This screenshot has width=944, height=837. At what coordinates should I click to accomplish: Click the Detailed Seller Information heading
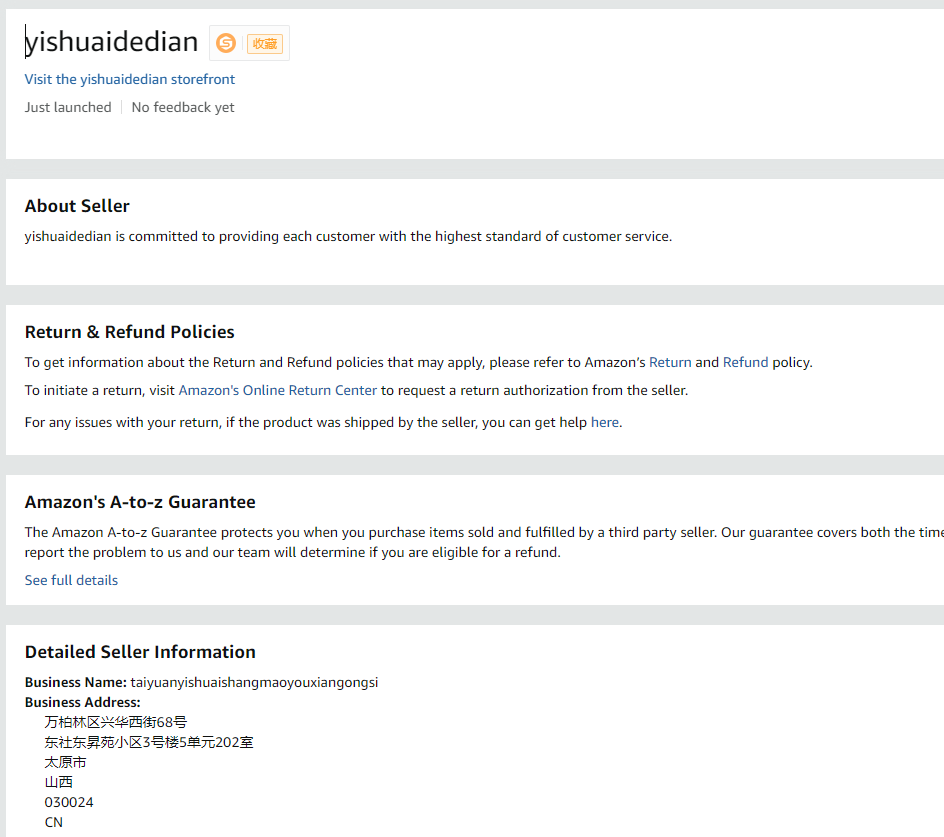tap(140, 652)
